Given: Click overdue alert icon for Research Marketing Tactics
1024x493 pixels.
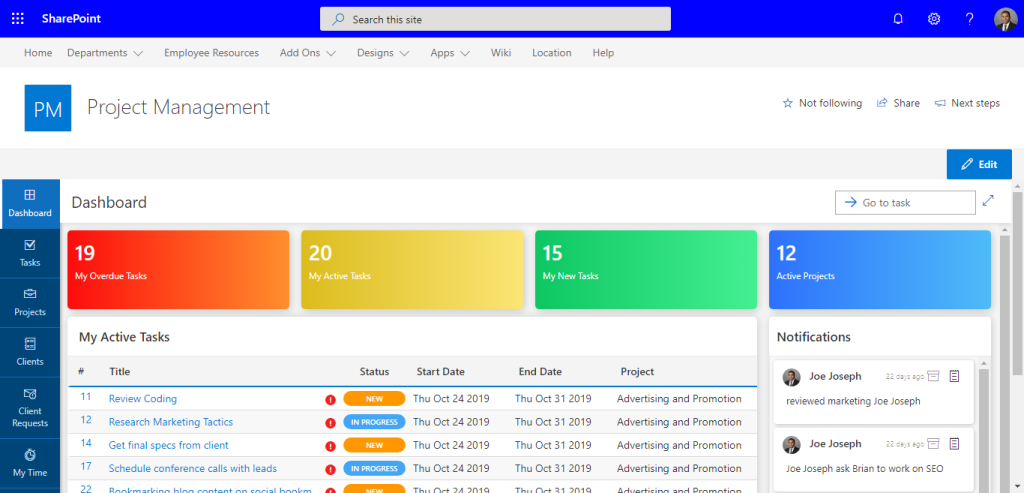Looking at the screenshot, I should (330, 423).
